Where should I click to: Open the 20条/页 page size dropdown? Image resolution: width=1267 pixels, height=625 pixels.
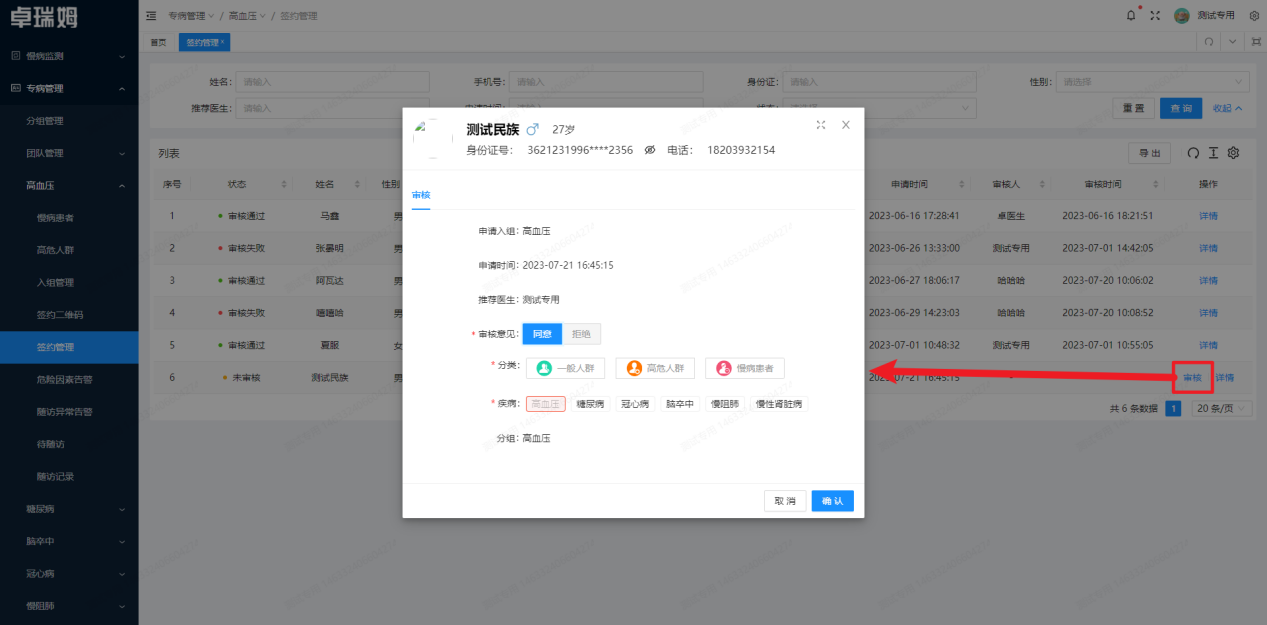pyautogui.click(x=1223, y=408)
